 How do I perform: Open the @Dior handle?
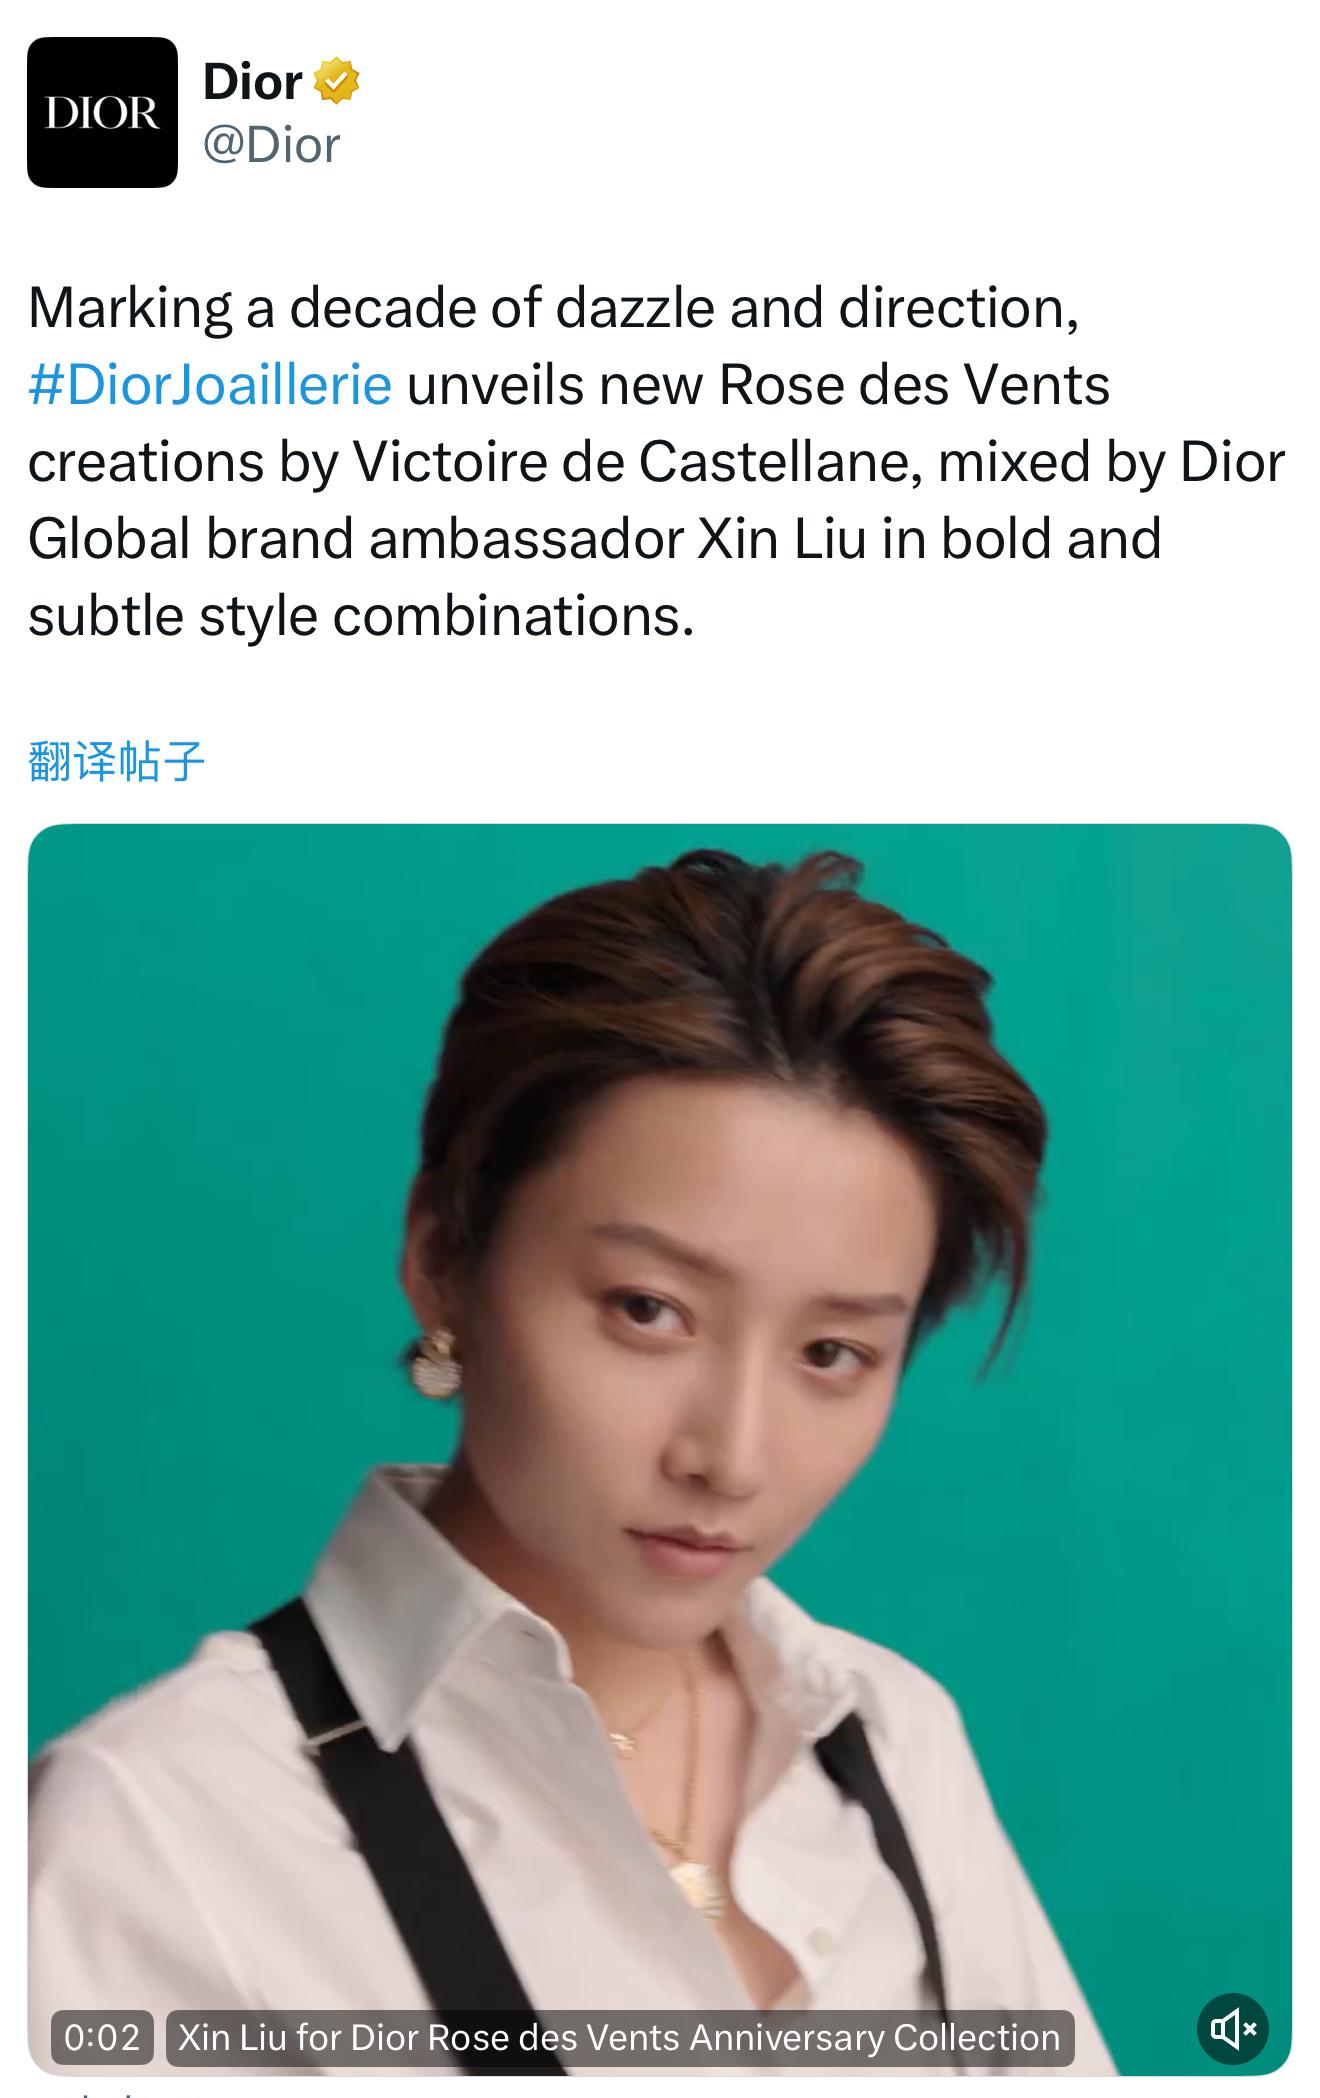pos(272,145)
